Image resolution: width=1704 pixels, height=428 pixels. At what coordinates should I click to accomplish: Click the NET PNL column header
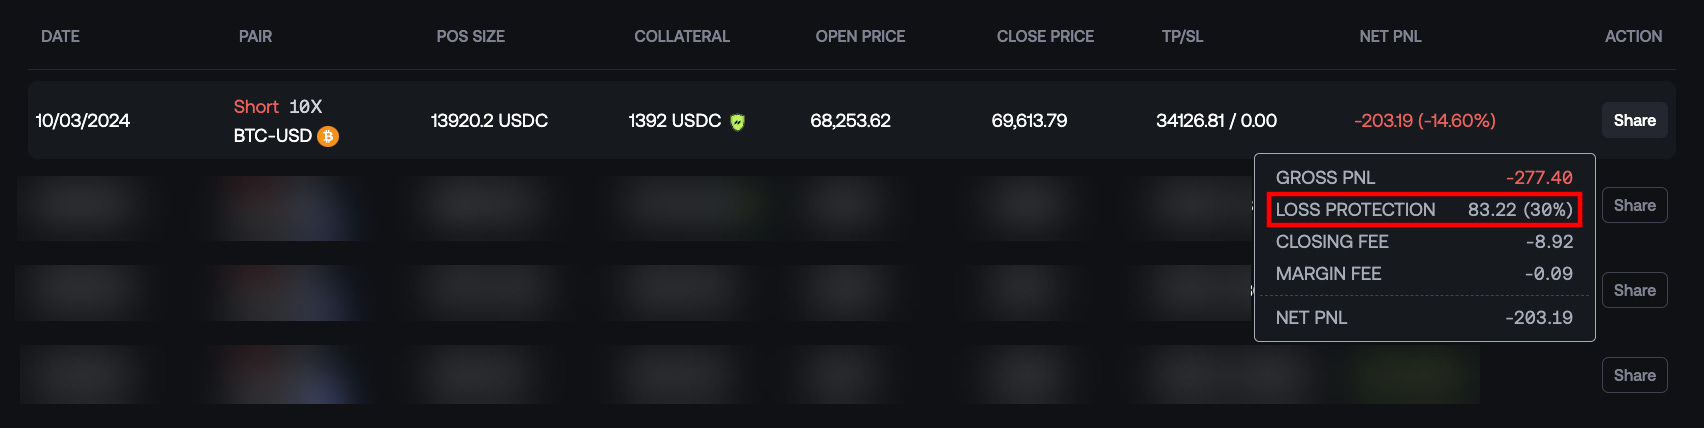(1390, 36)
